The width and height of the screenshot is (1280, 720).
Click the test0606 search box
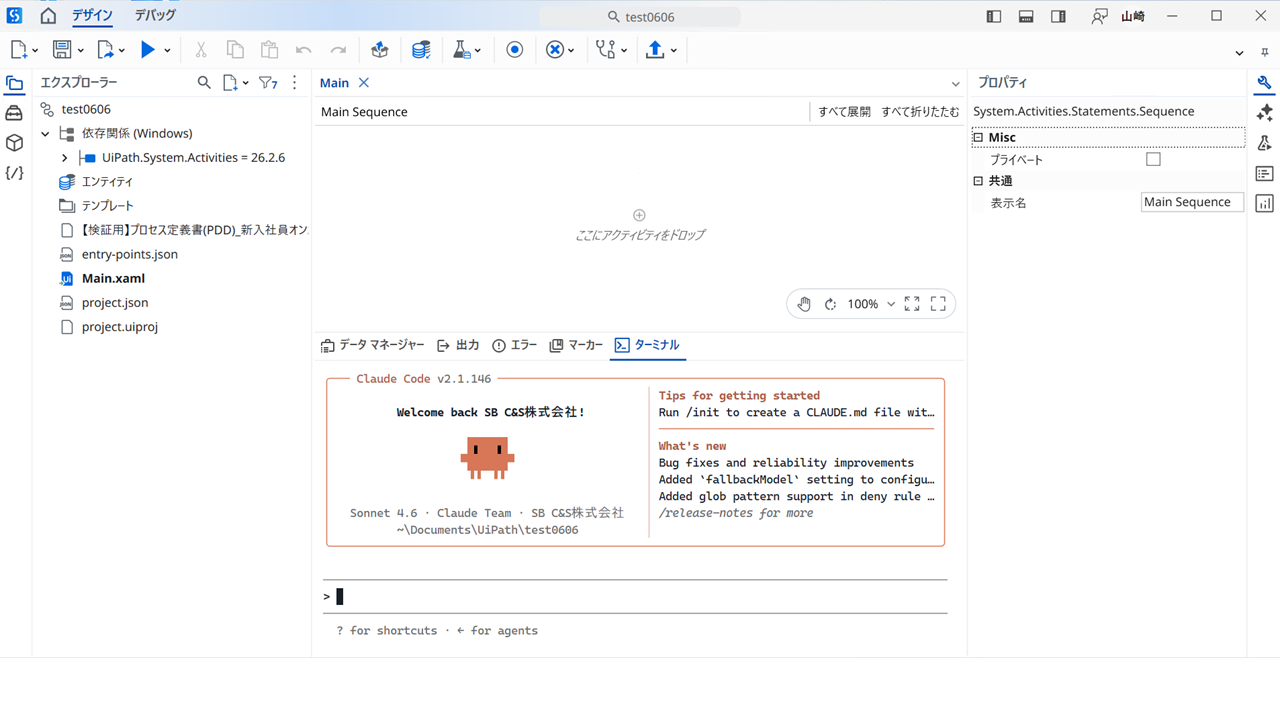[640, 17]
